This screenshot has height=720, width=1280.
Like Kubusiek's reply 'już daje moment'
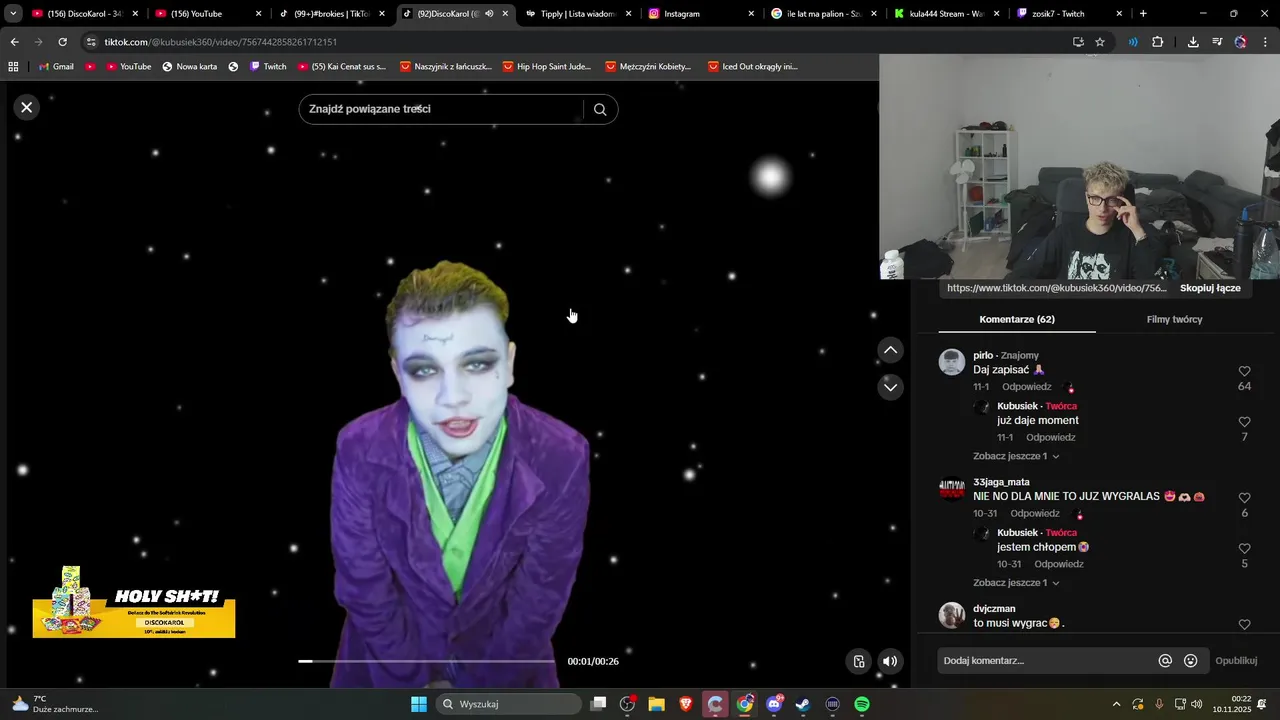[1244, 422]
